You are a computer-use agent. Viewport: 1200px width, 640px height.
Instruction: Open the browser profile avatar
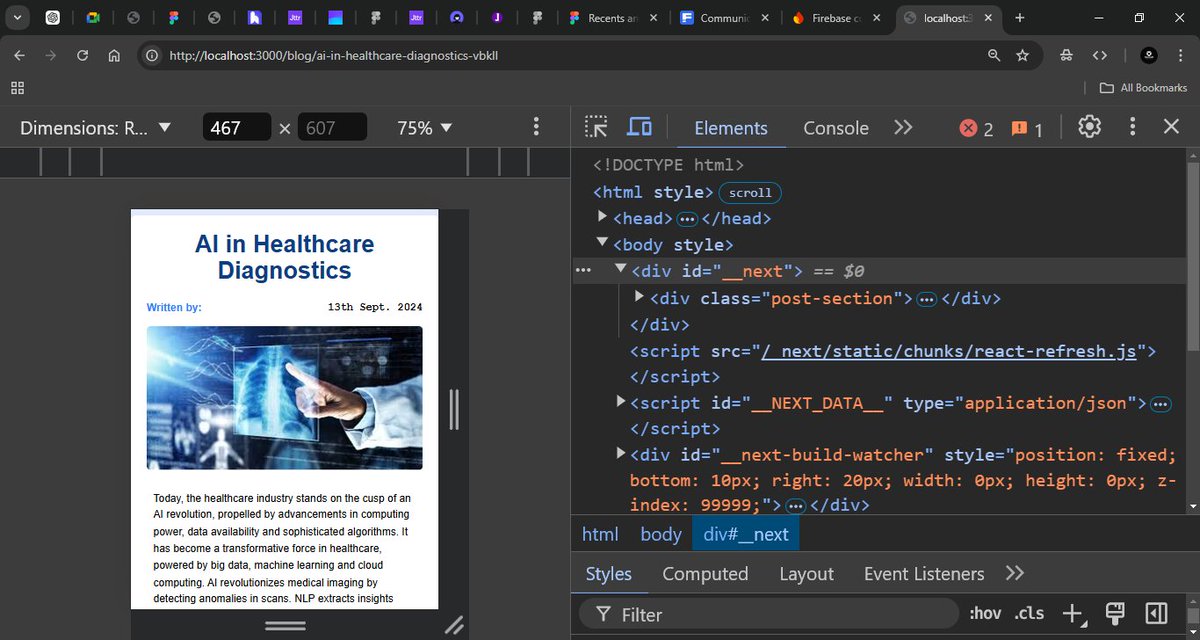click(x=1149, y=56)
